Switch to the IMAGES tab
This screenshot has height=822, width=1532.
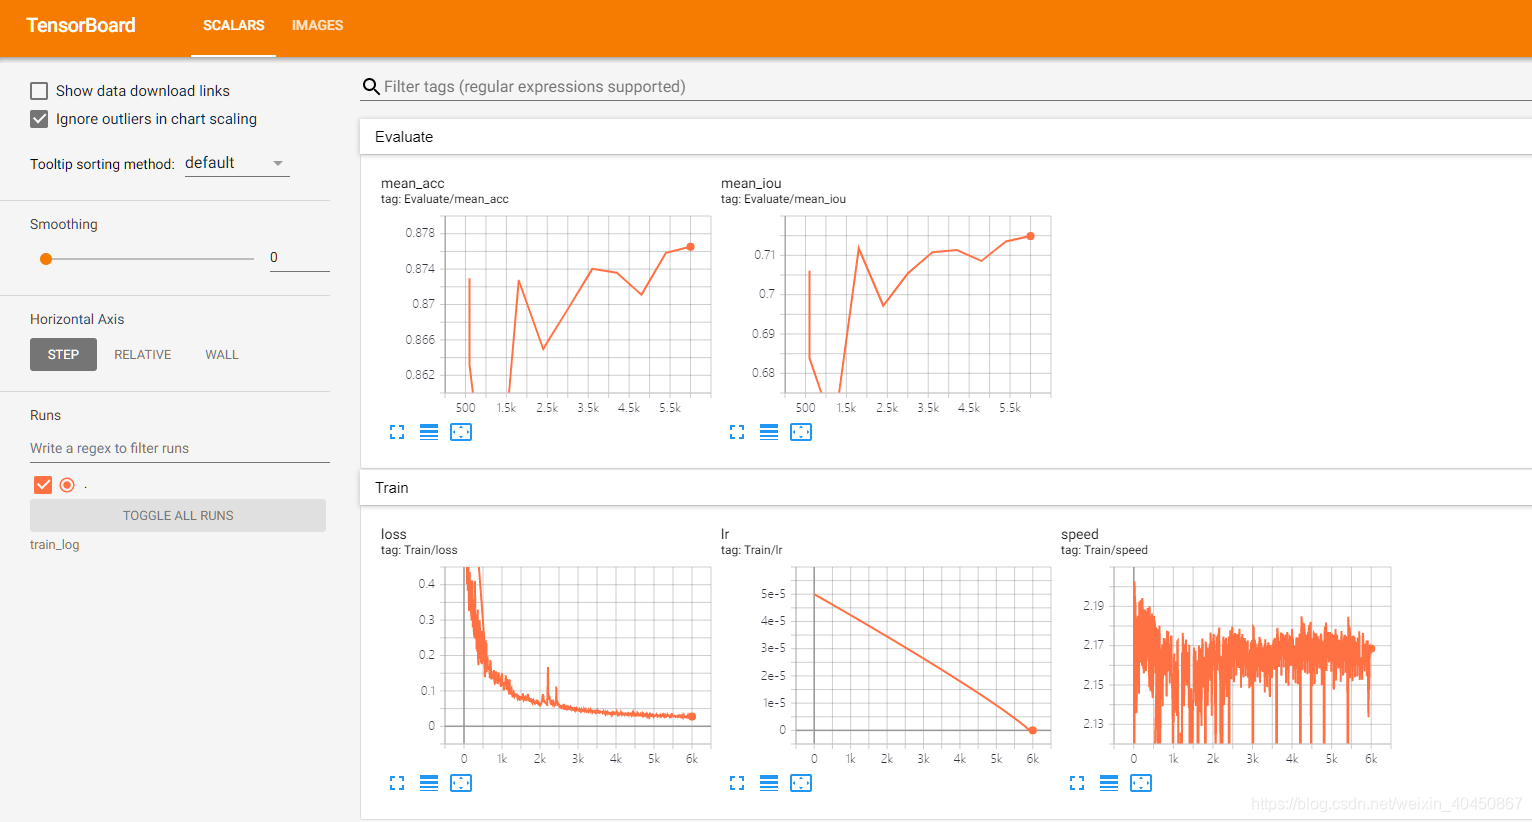click(317, 26)
